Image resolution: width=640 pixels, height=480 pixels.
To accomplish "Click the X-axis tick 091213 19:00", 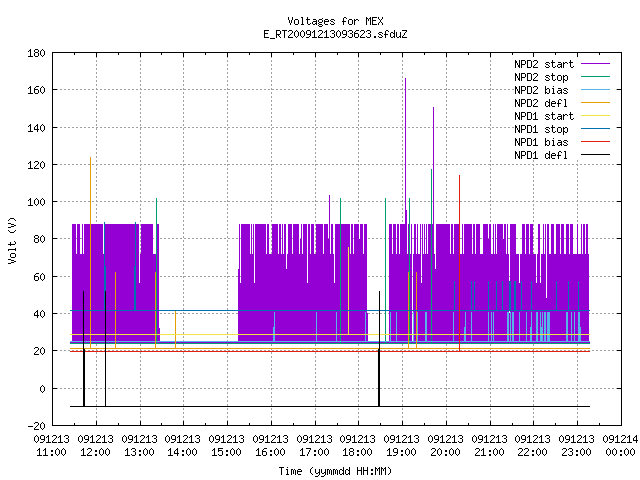I will pos(402,446).
